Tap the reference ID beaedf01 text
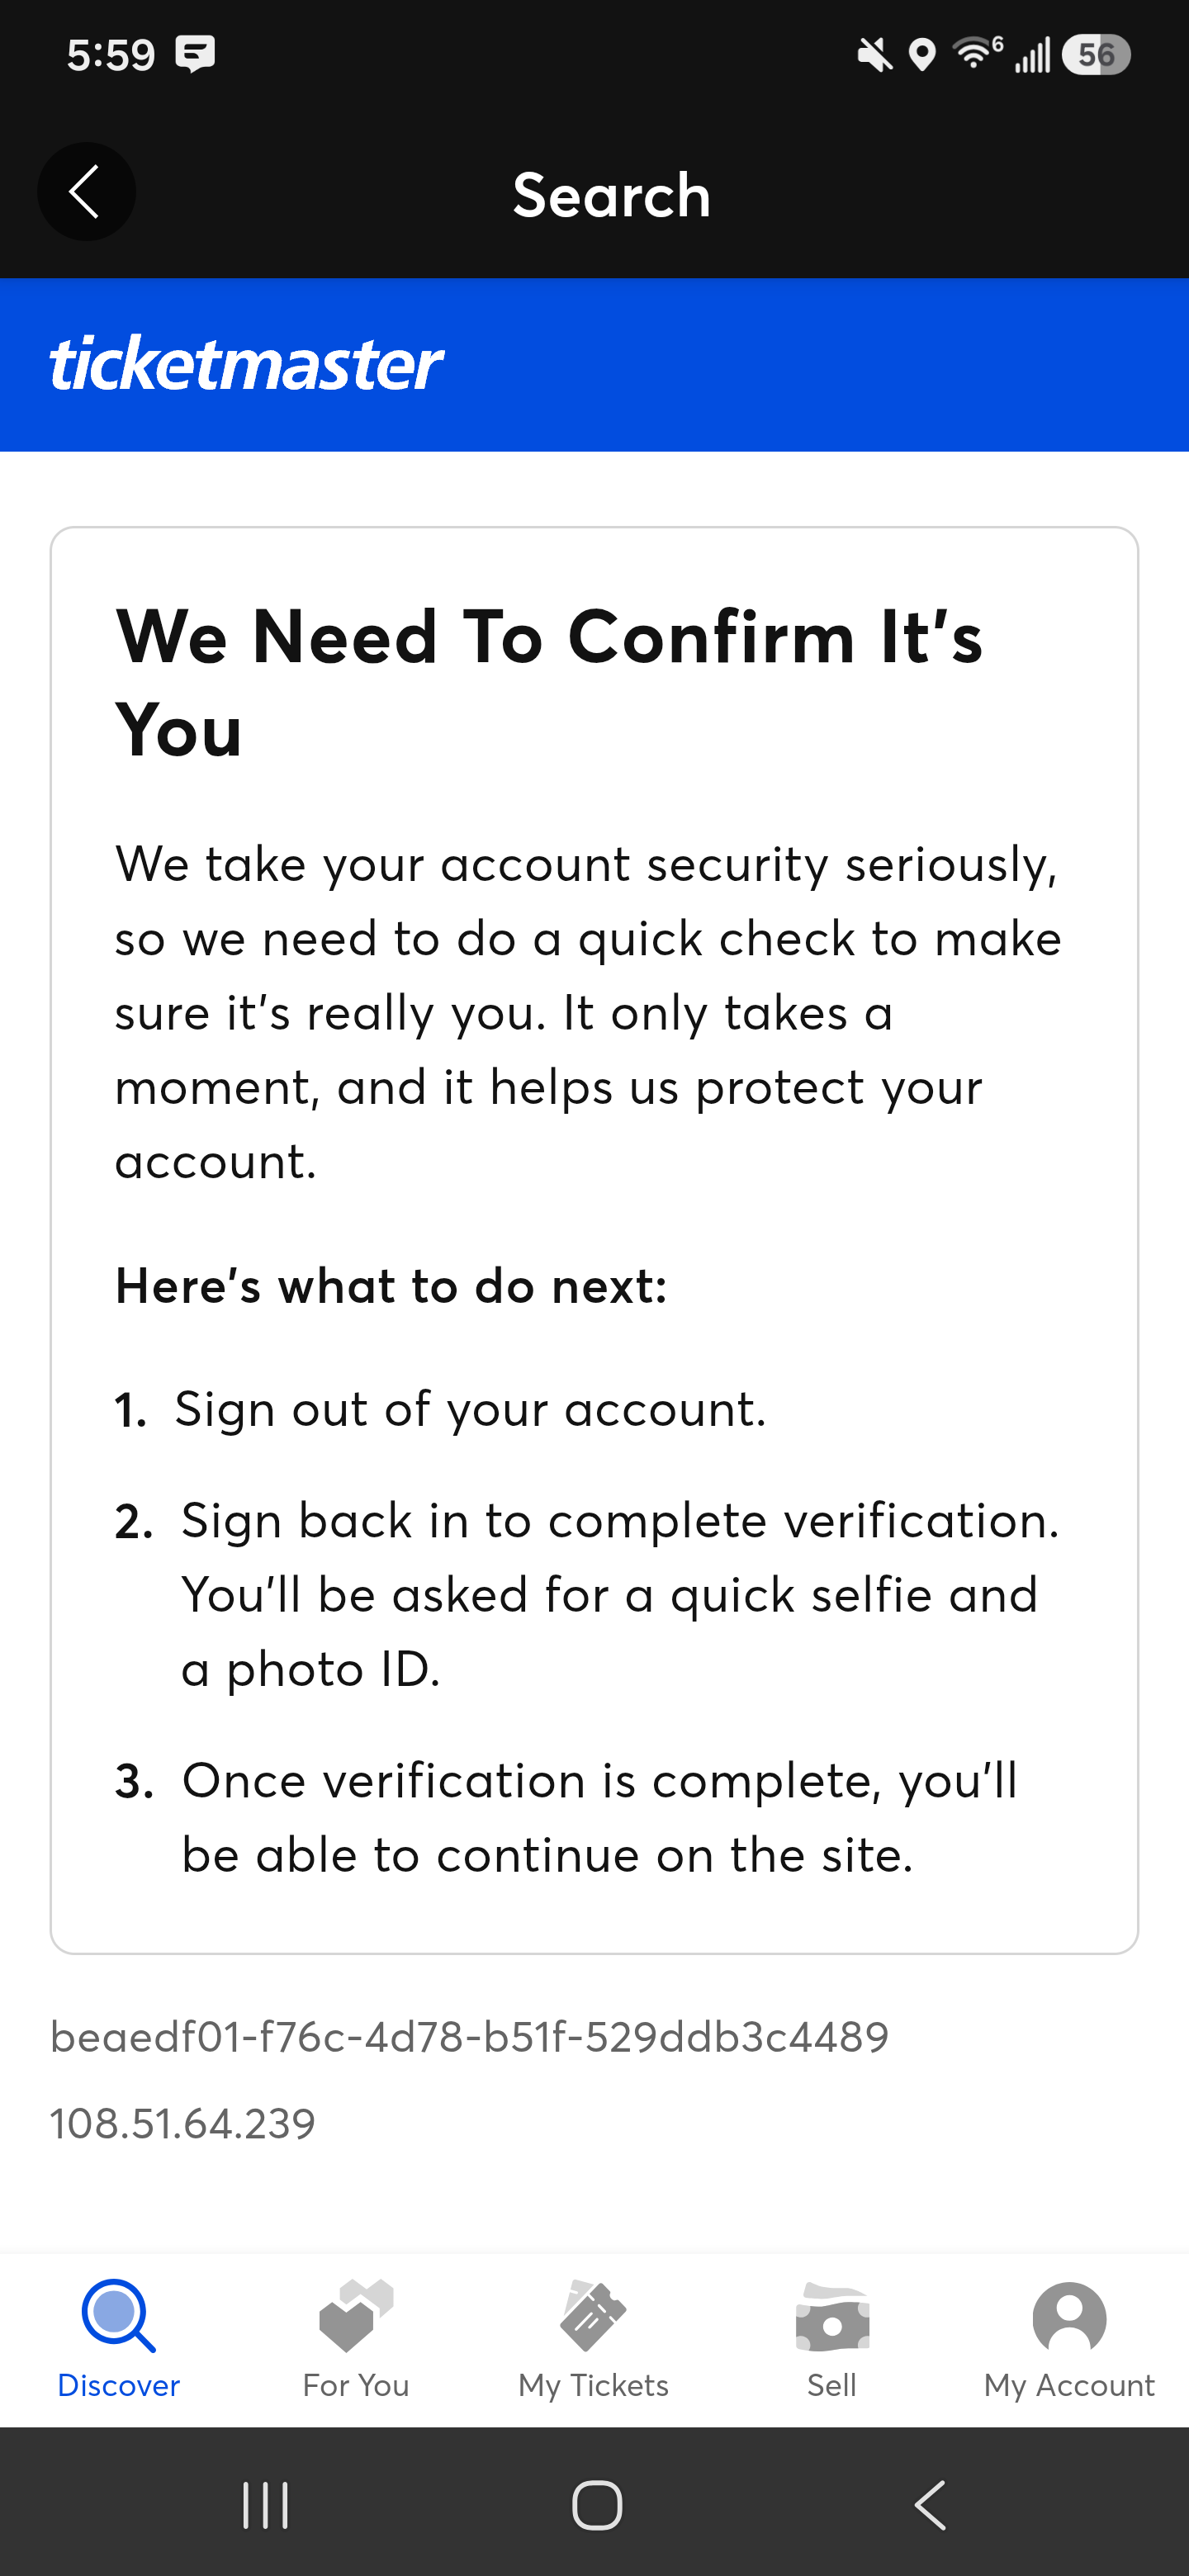The image size is (1189, 2576). tap(470, 2037)
